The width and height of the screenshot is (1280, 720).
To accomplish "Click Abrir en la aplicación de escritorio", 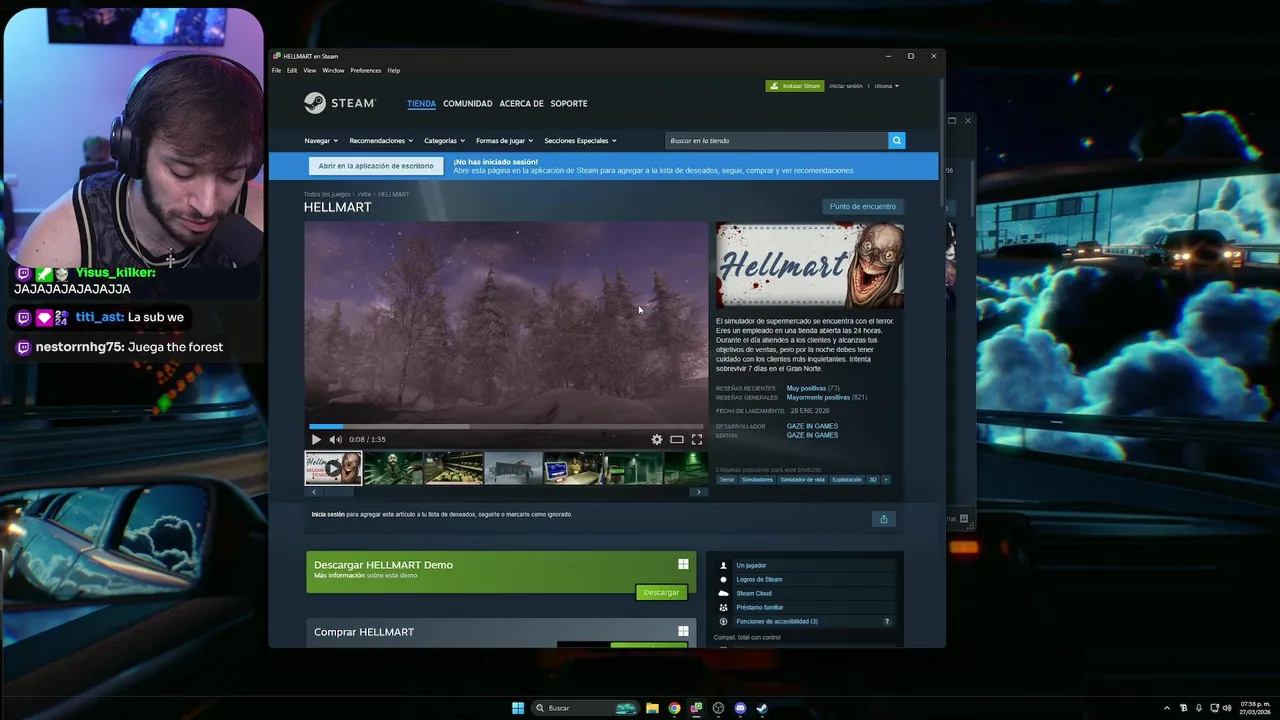I will click(x=376, y=166).
